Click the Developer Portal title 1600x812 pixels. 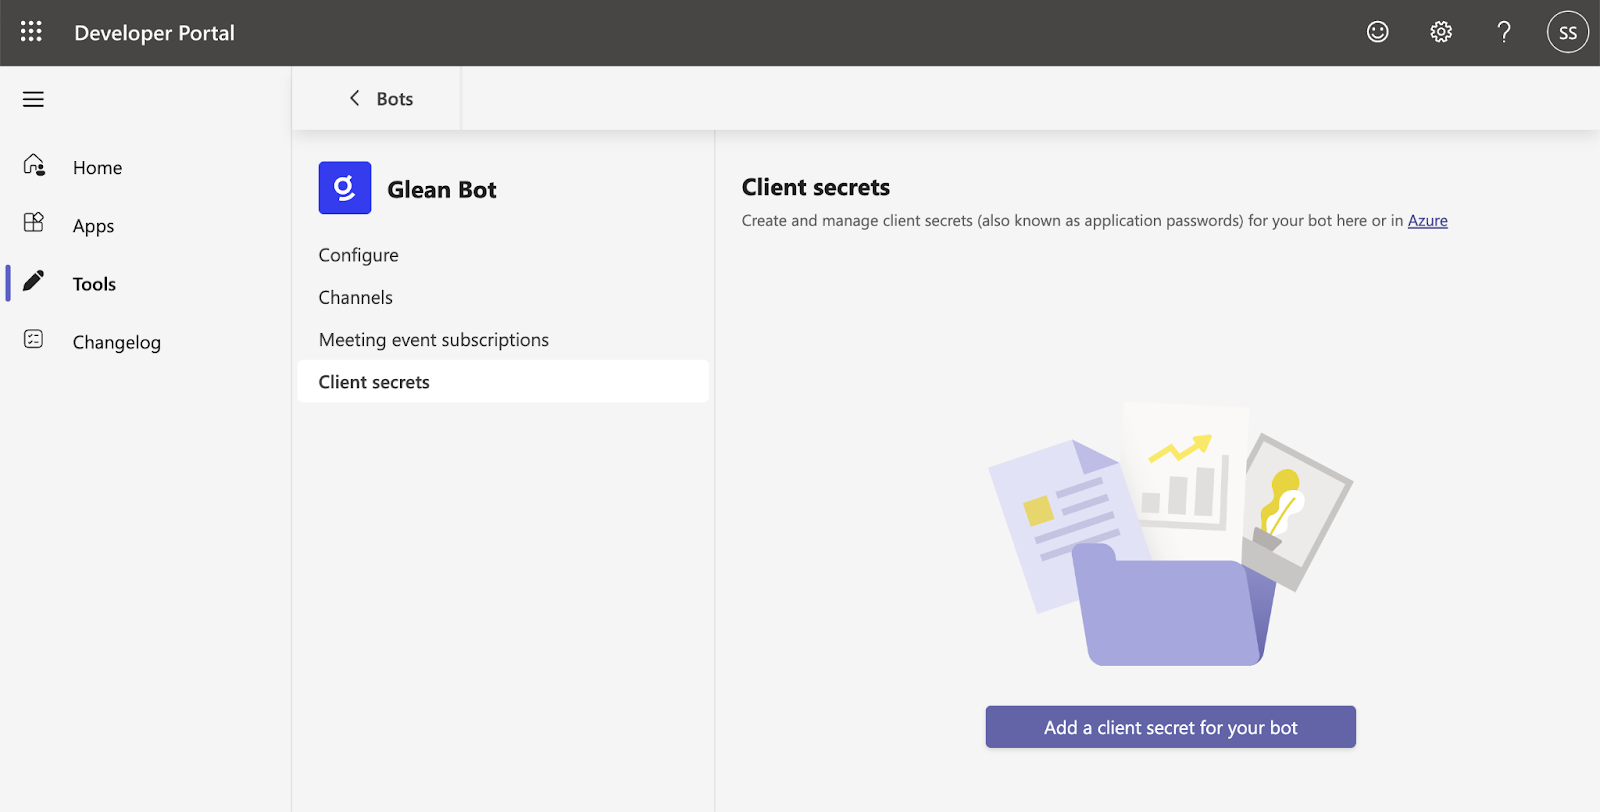[x=154, y=33]
